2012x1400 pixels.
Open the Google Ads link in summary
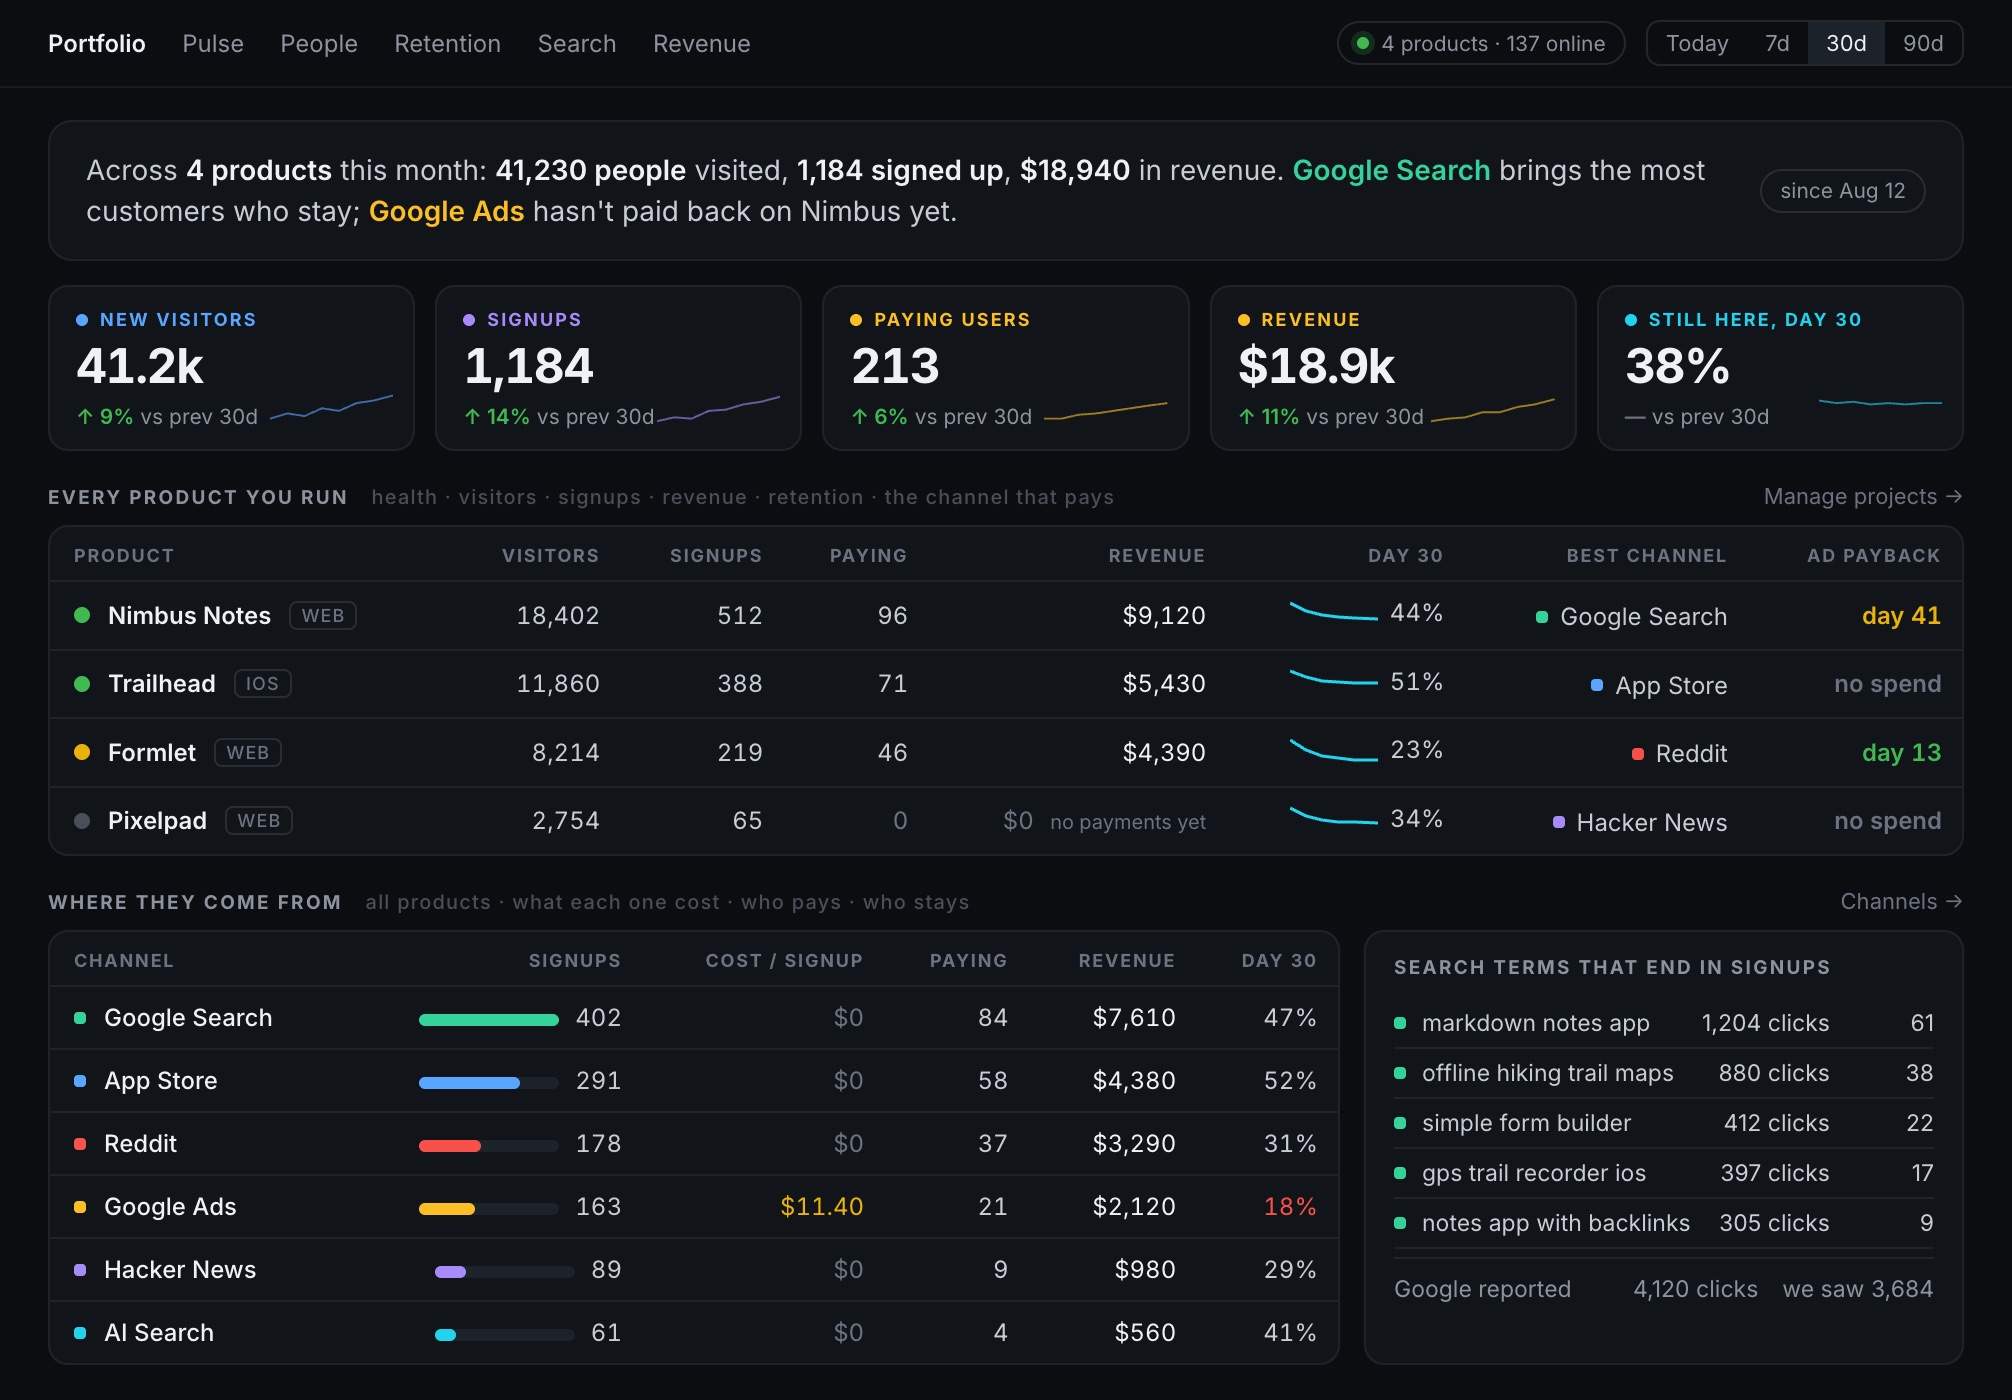(x=446, y=212)
